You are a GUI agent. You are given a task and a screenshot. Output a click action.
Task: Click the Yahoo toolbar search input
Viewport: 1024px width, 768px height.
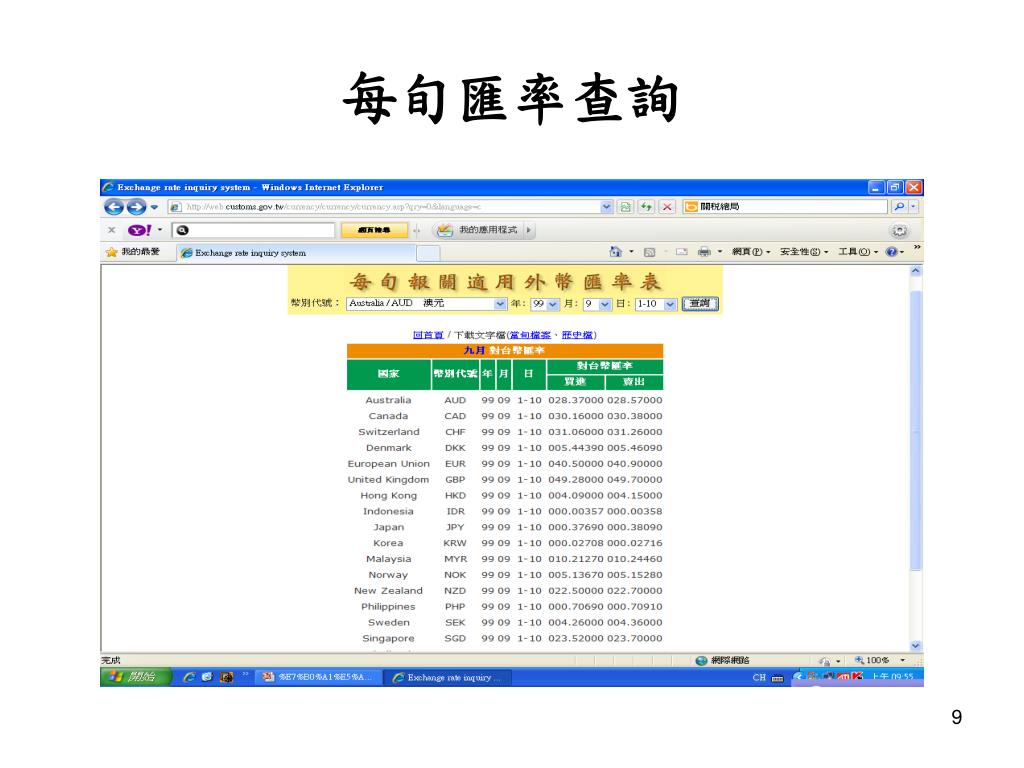point(253,230)
